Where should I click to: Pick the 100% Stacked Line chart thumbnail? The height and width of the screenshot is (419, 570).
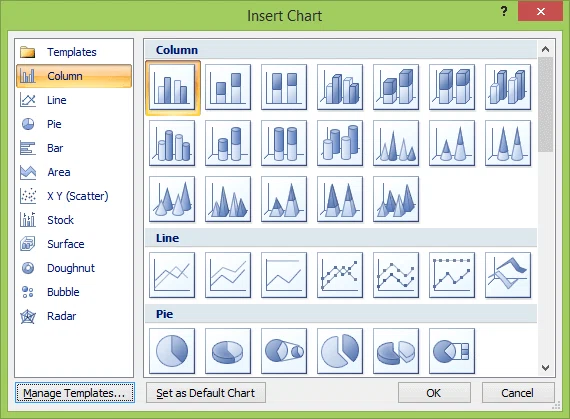click(284, 275)
